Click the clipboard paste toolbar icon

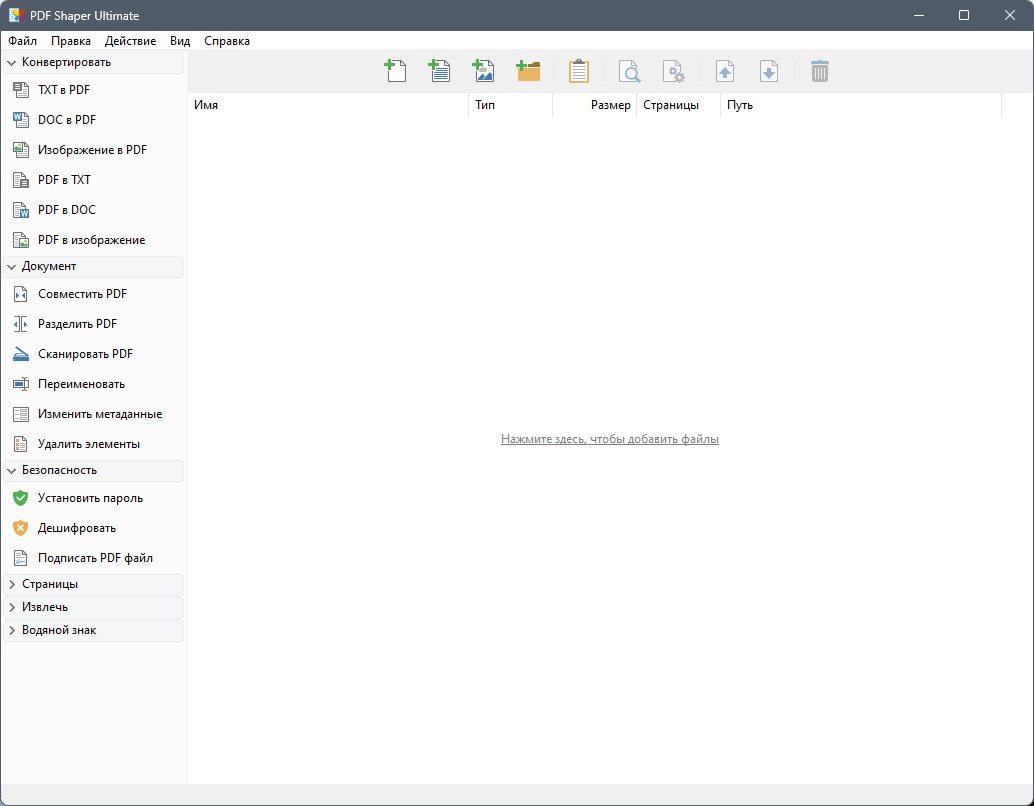click(578, 71)
